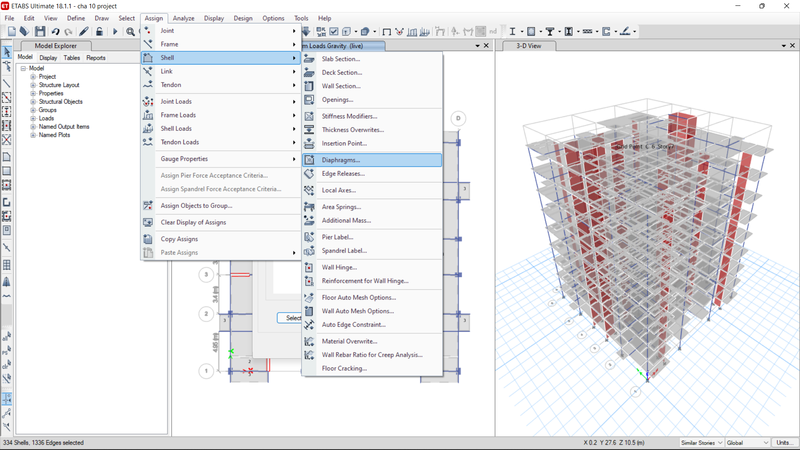Click the Assign Objects to Group icon
800x450 pixels.
point(148,205)
